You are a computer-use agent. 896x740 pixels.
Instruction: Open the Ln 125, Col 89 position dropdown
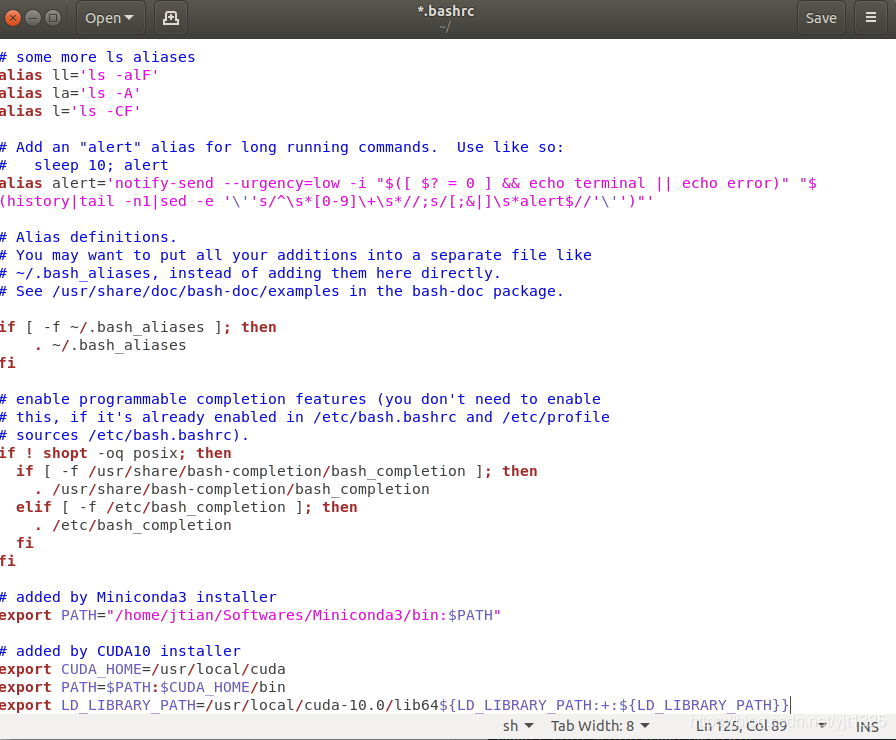(761, 726)
